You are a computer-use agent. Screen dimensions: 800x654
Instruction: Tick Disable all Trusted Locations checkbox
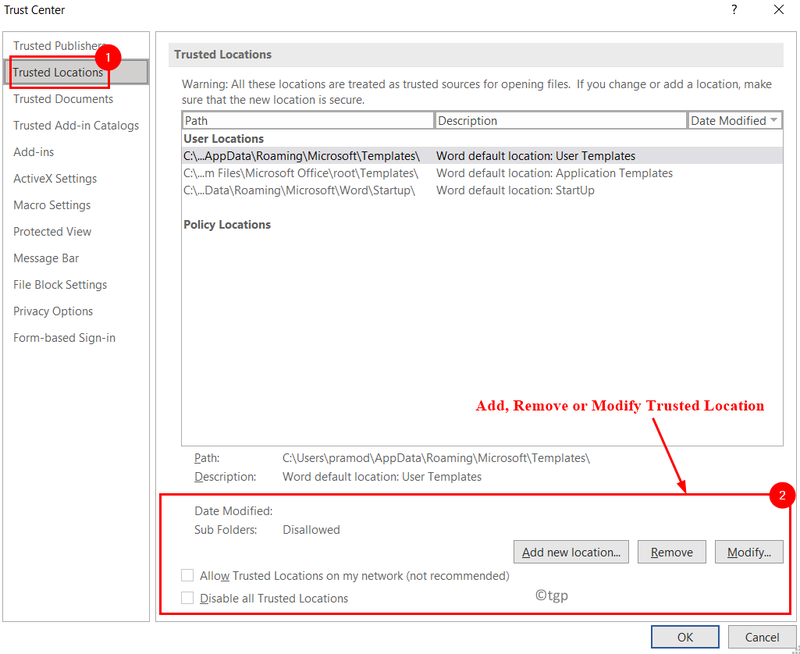tap(188, 598)
